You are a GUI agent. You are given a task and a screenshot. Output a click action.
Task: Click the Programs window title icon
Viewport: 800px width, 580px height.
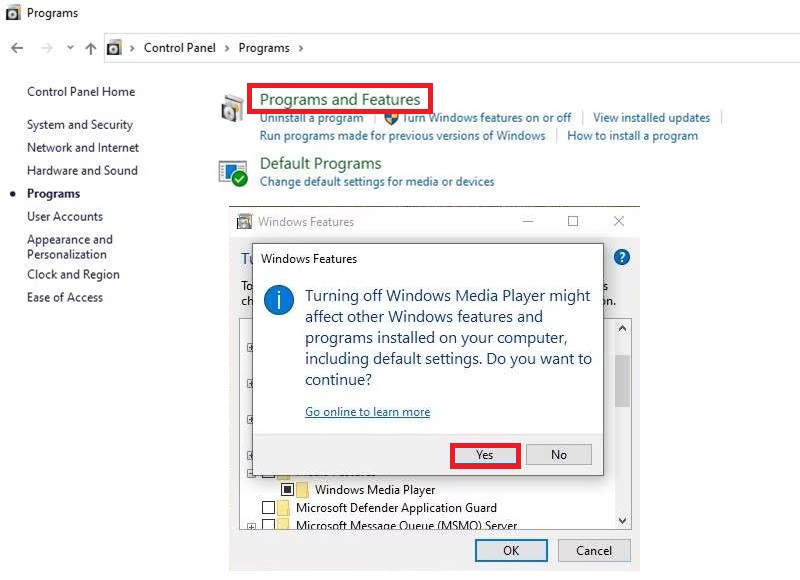13,13
